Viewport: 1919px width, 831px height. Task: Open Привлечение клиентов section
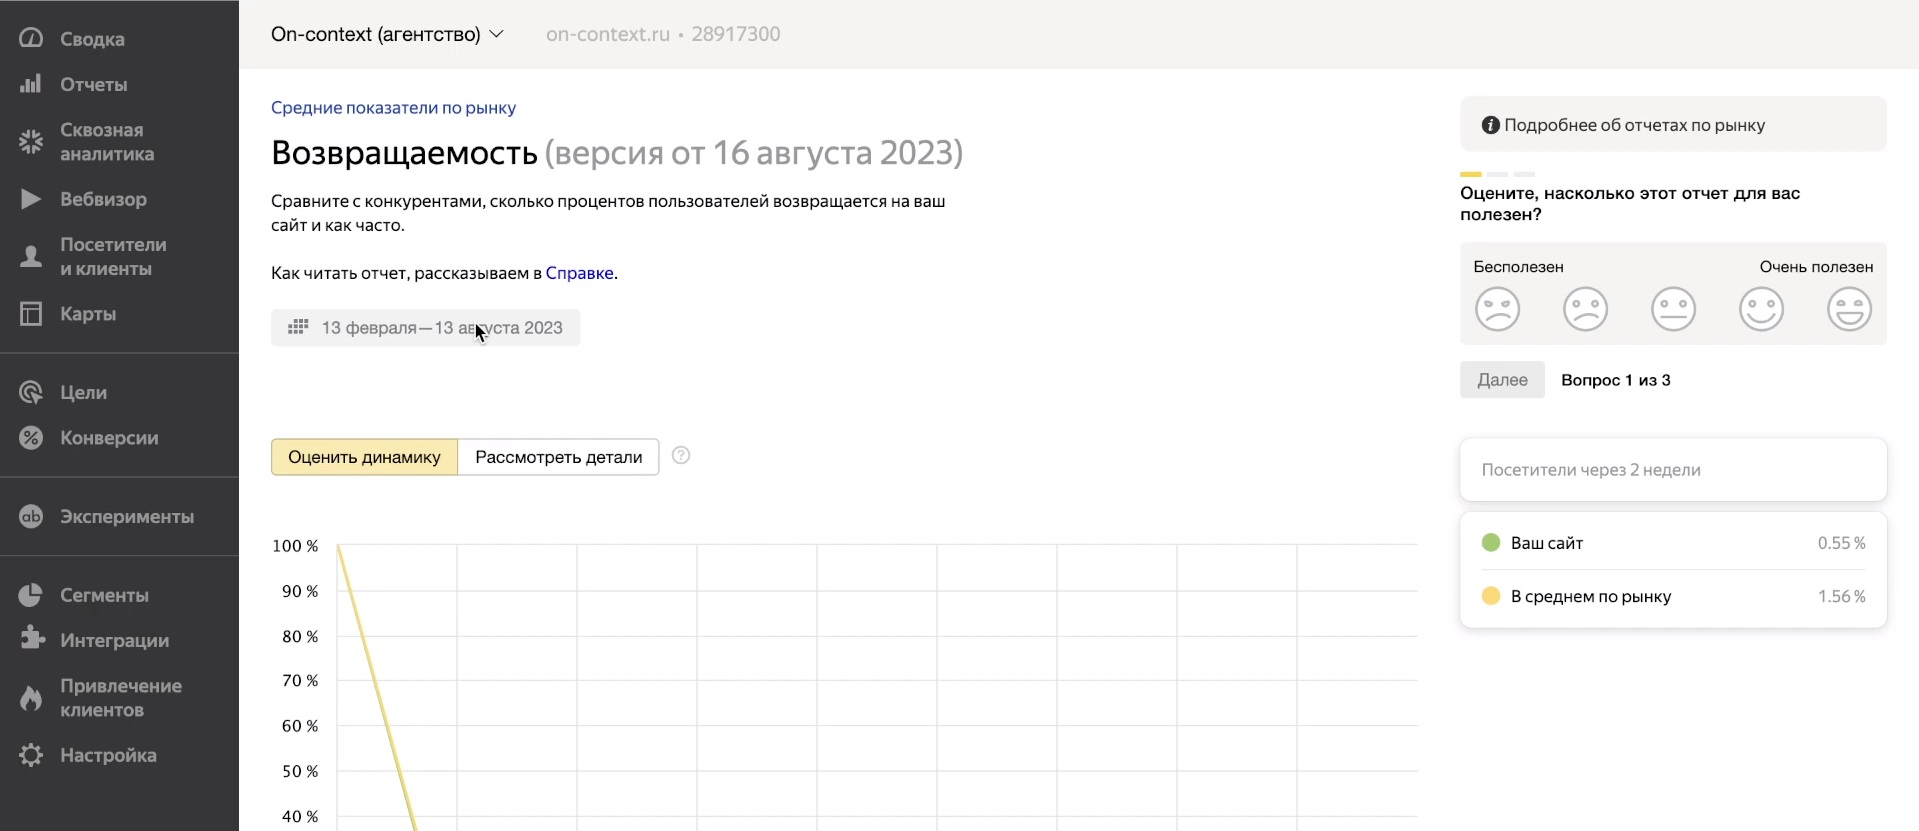(119, 698)
